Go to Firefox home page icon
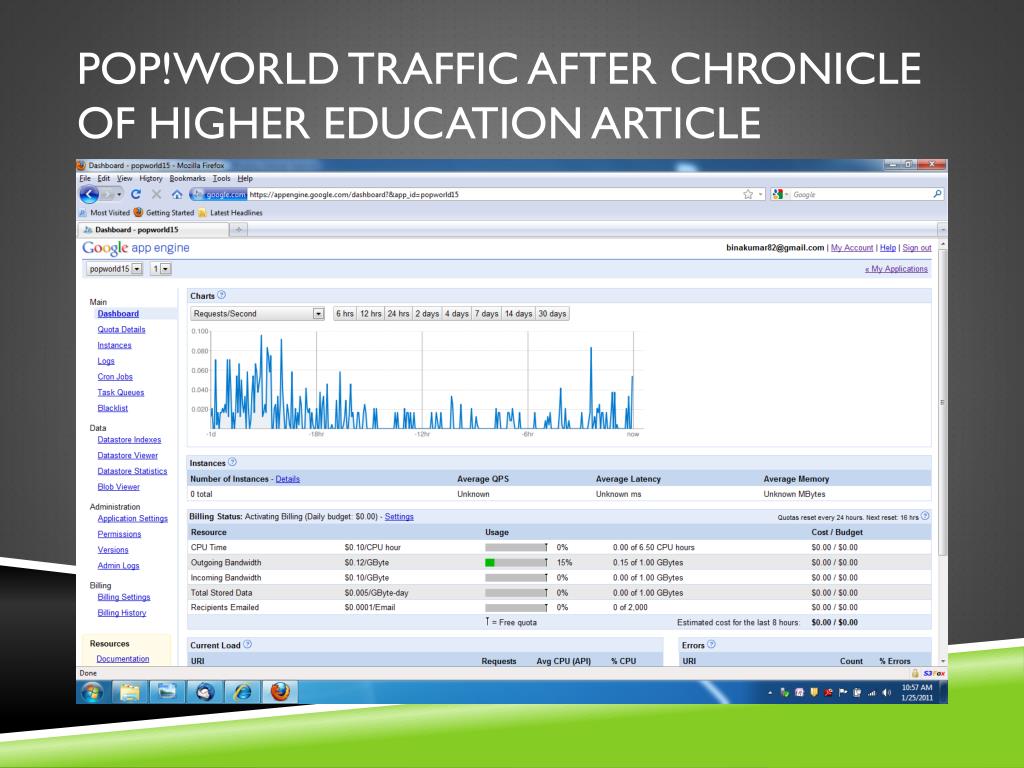 pos(177,194)
